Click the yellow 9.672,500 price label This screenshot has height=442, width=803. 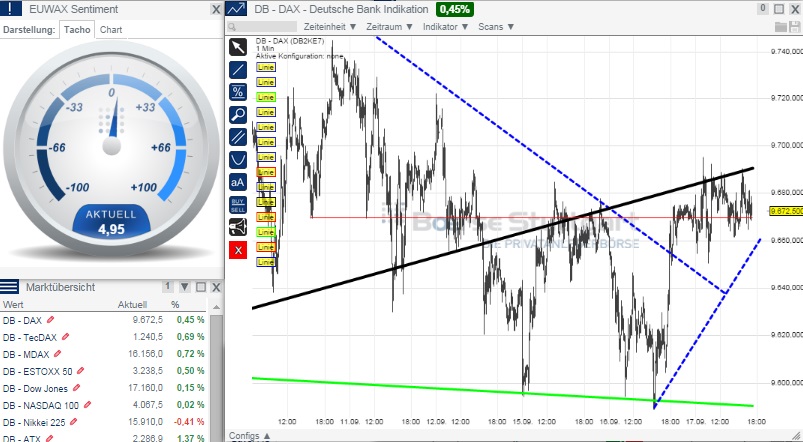[x=786, y=211]
